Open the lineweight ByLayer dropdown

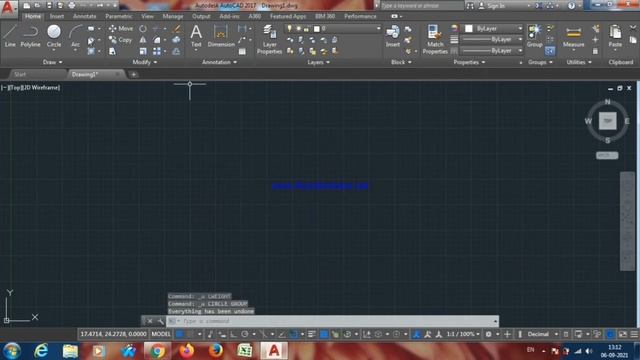pyautogui.click(x=492, y=40)
